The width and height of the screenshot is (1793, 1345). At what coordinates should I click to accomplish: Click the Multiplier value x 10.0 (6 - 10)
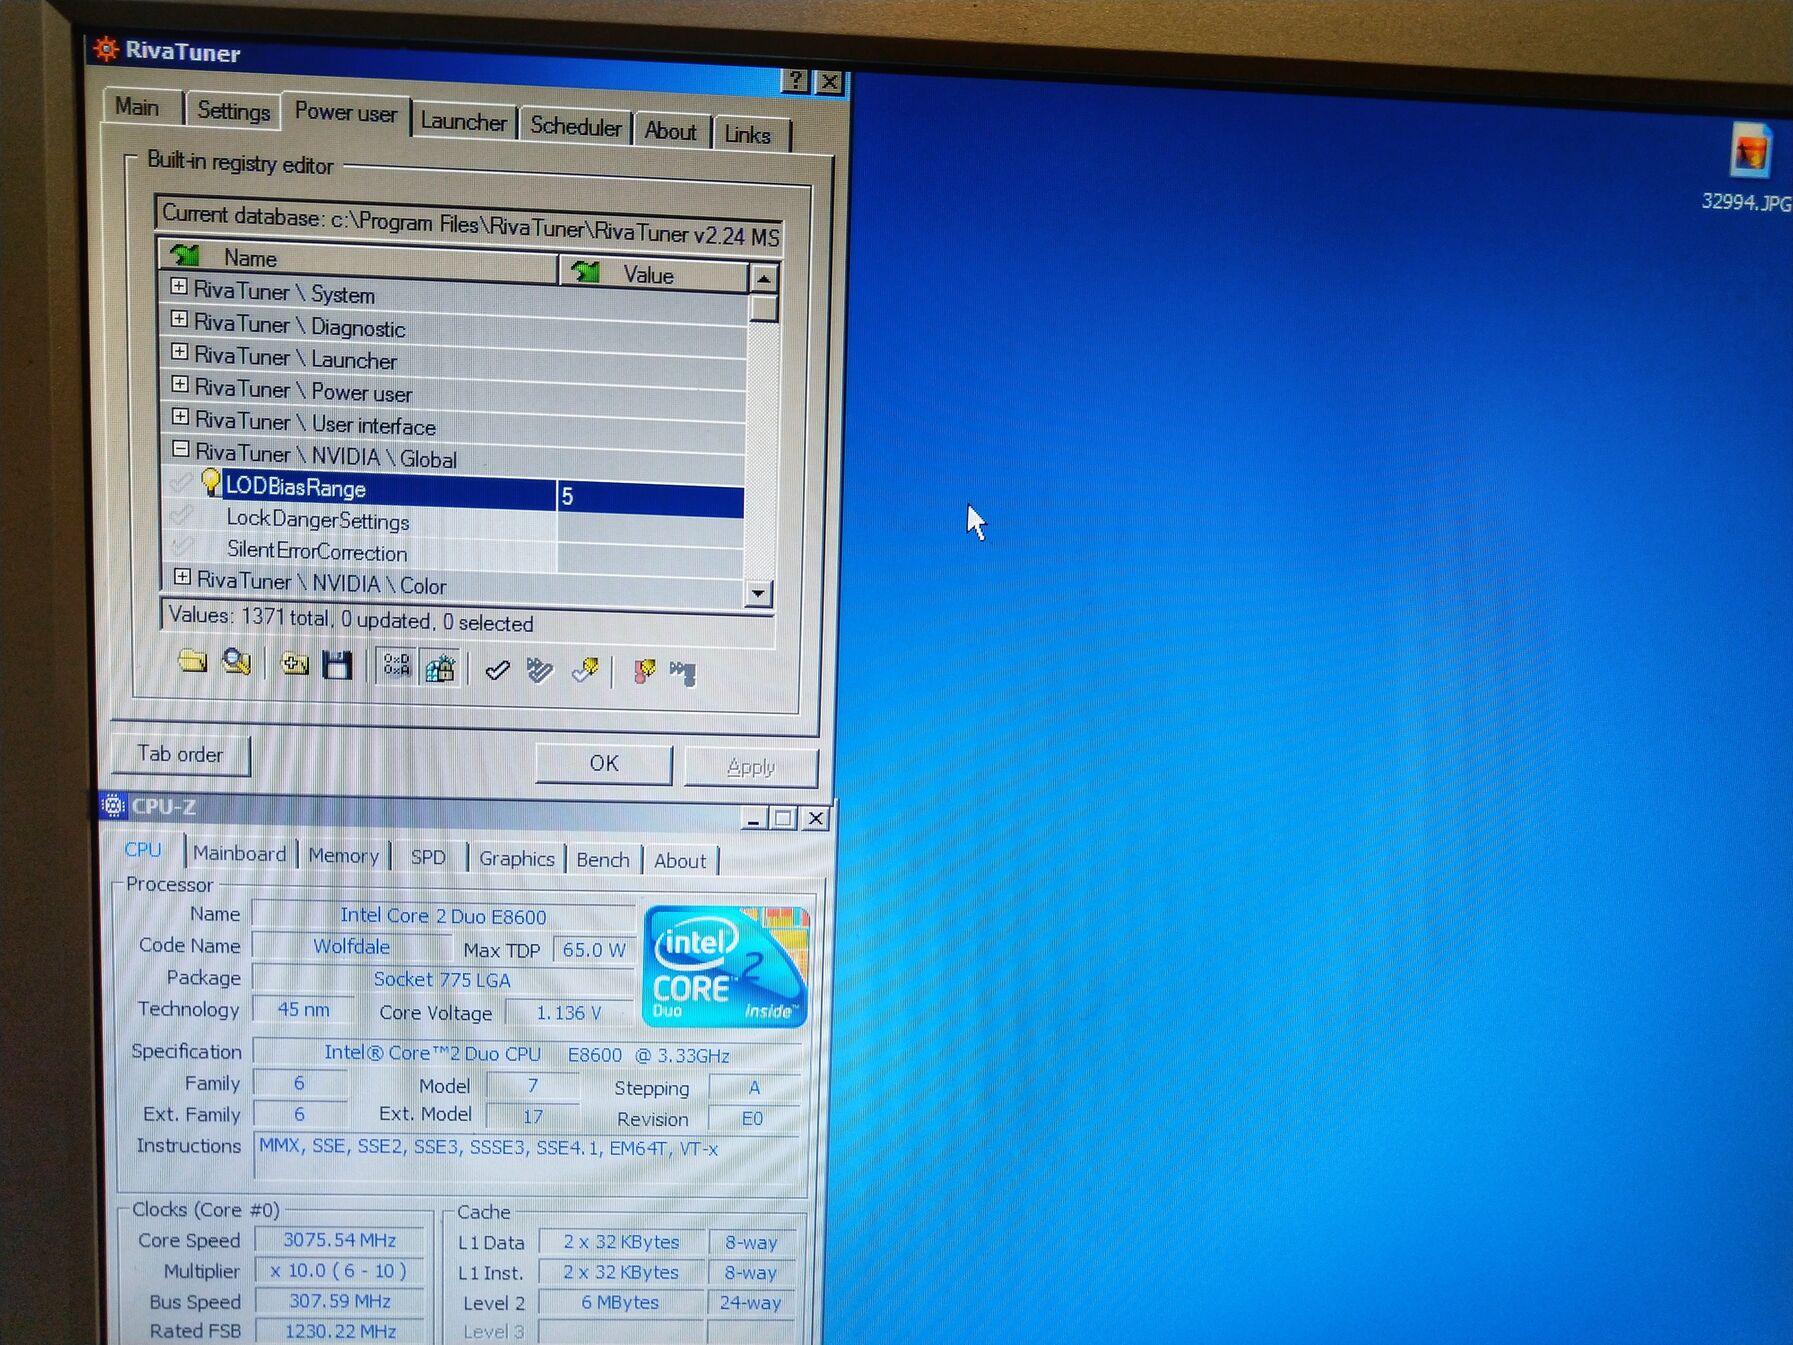pyautogui.click(x=340, y=1271)
